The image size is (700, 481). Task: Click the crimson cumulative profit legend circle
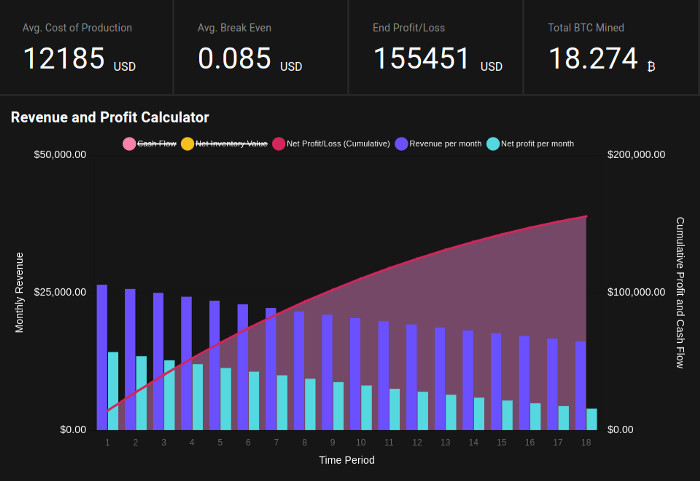click(x=279, y=144)
